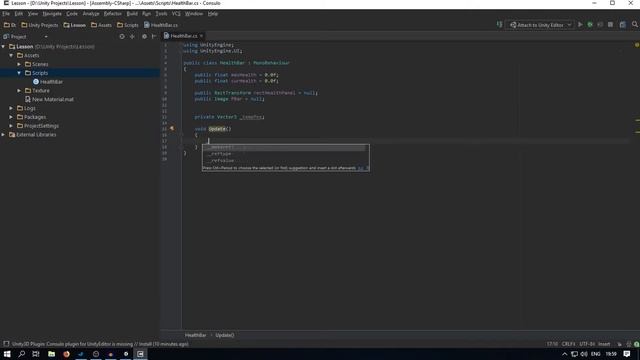Screen dimensions: 640x360
Task: Select the HealthBar script in tree
Action: point(48,82)
